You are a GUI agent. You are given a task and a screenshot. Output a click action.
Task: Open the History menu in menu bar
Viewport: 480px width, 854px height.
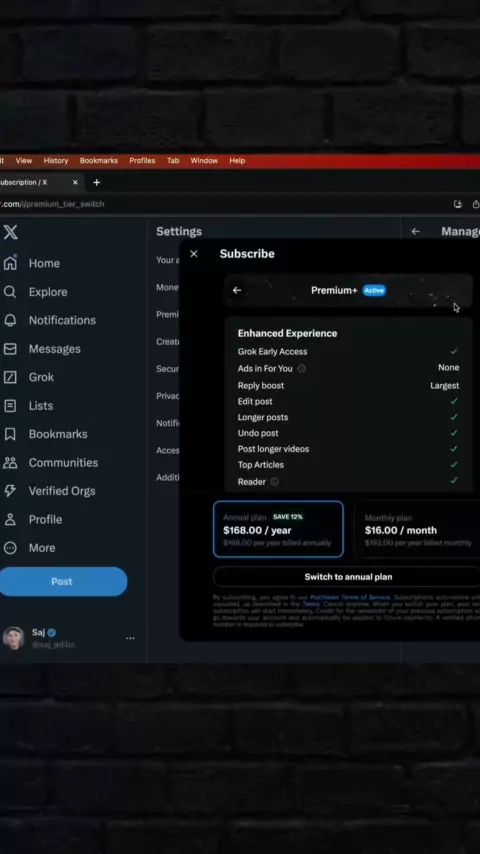(56, 161)
